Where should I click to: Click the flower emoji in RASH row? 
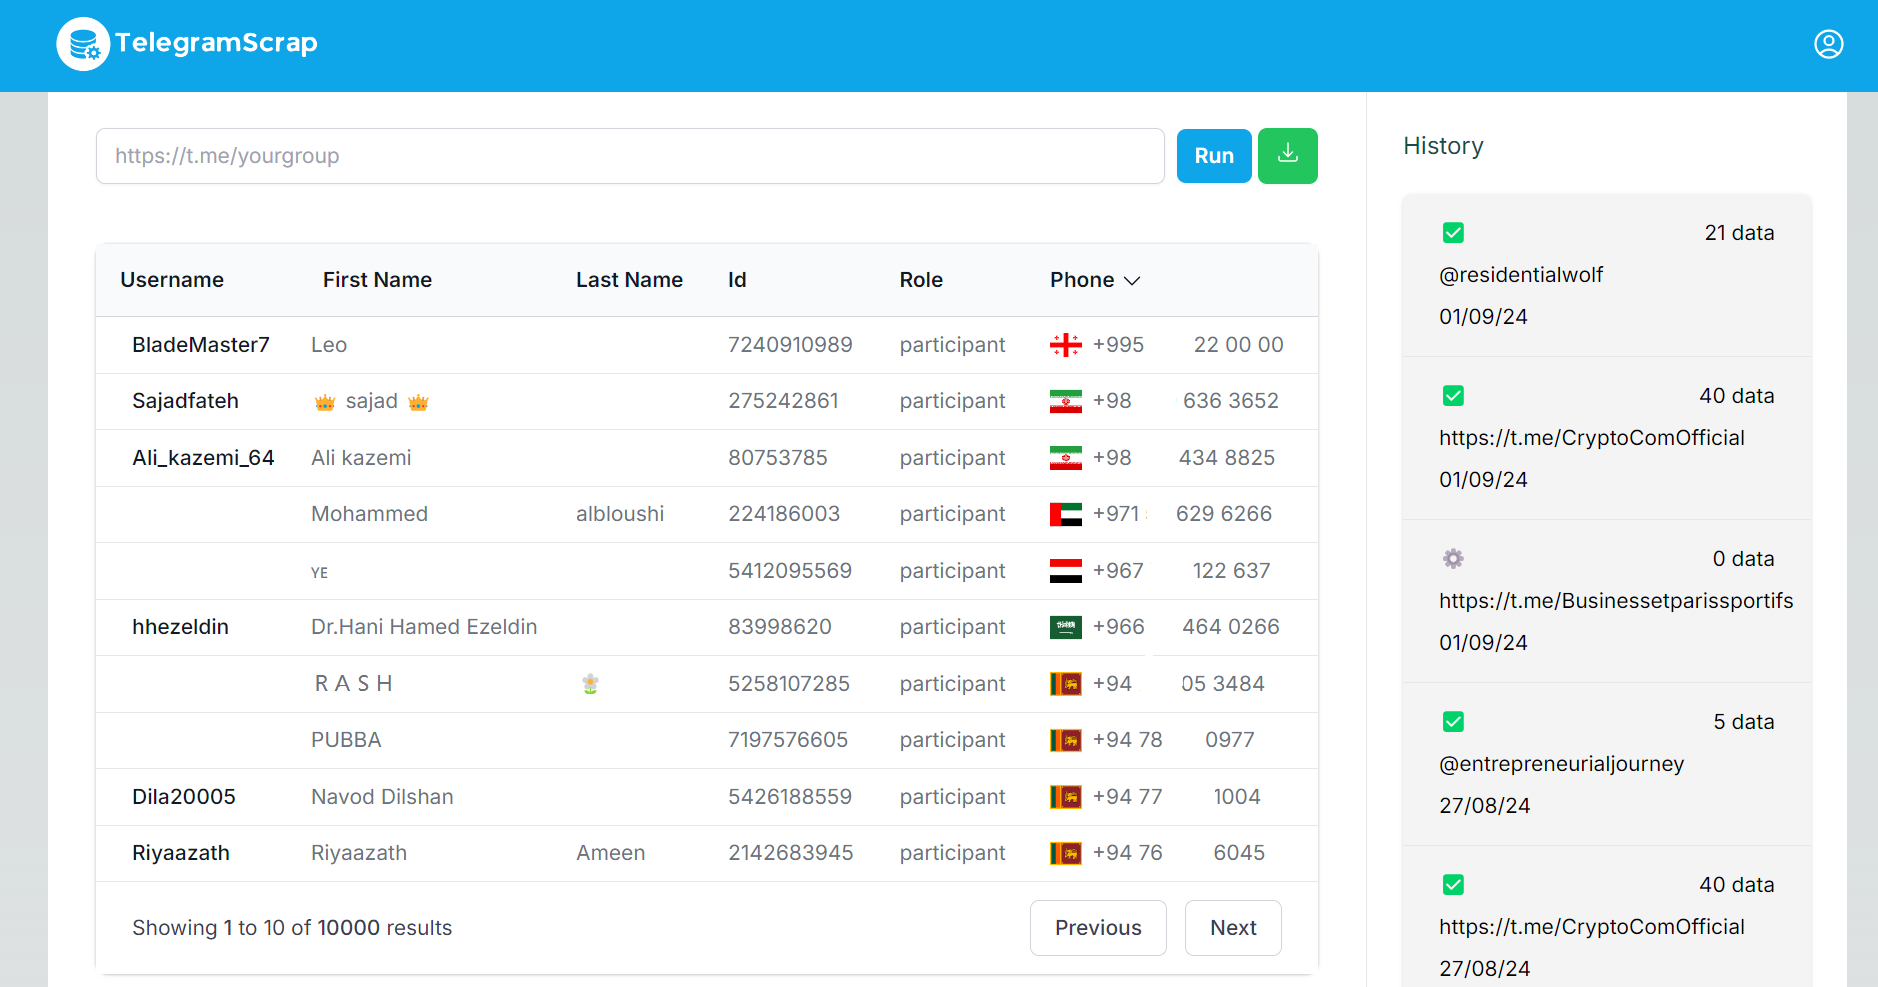pyautogui.click(x=590, y=684)
